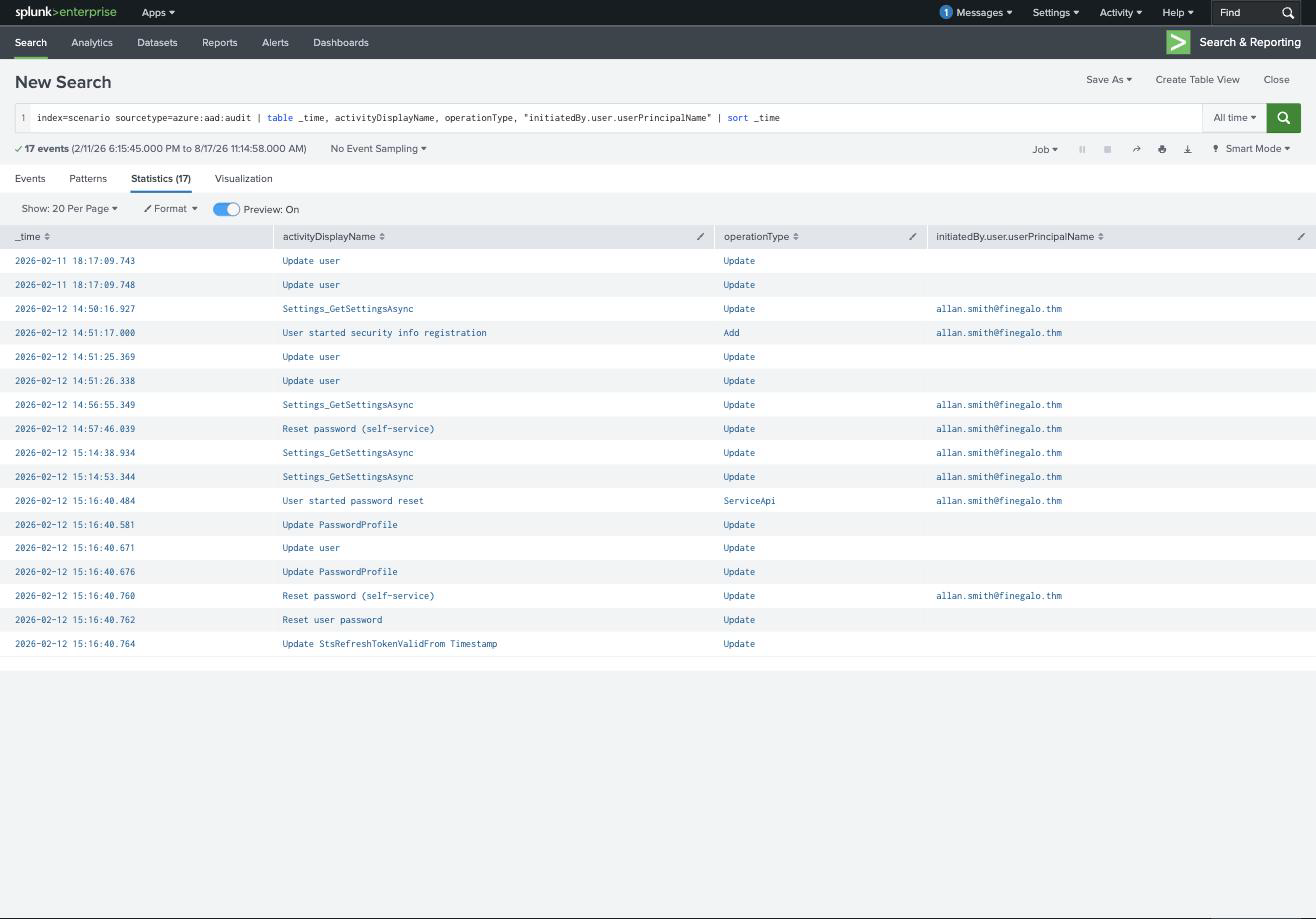This screenshot has width=1316, height=919.
Task: Open the Save As dropdown
Action: [x=1109, y=80]
